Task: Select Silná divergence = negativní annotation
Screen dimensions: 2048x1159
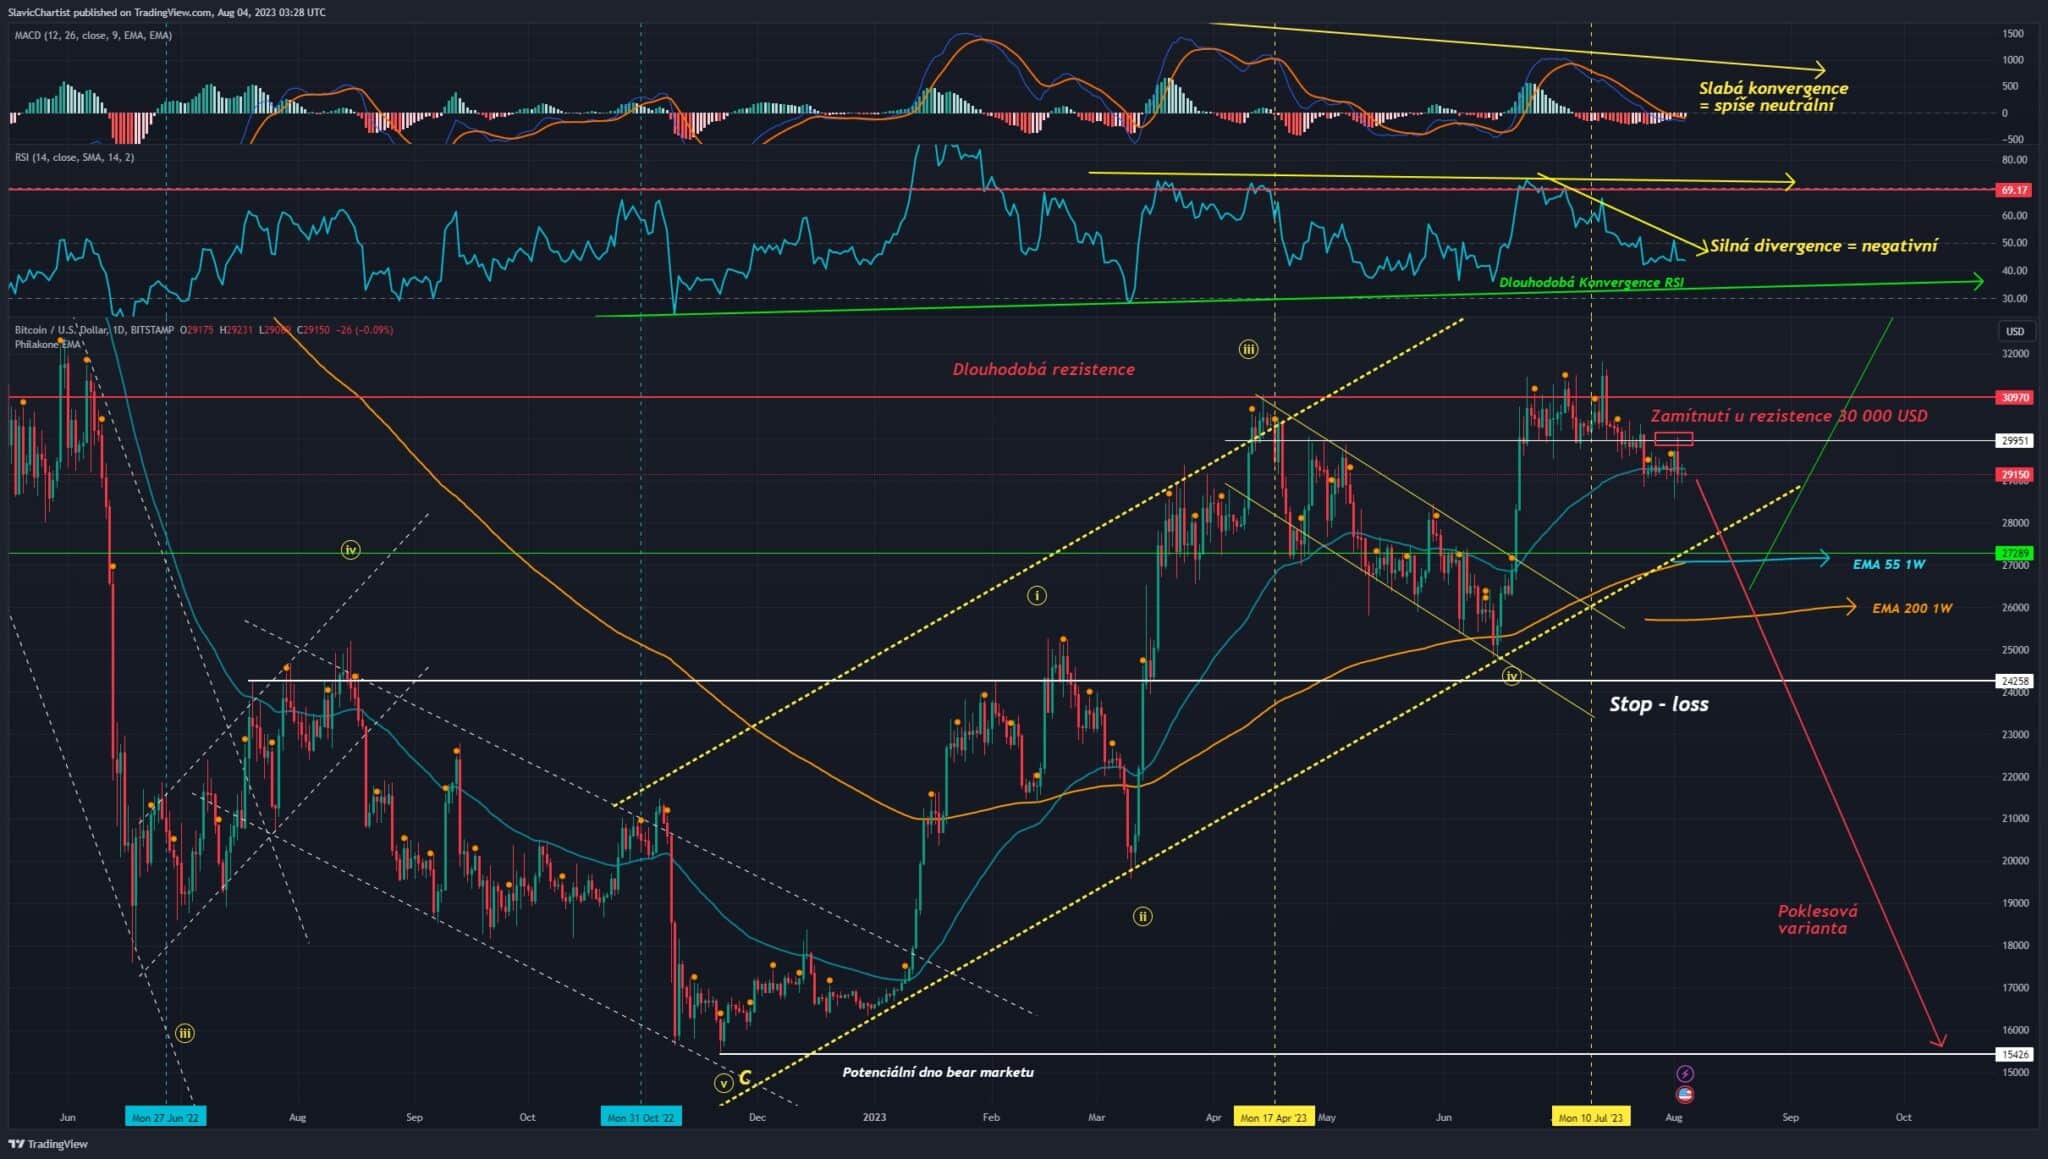Action: click(x=1824, y=245)
